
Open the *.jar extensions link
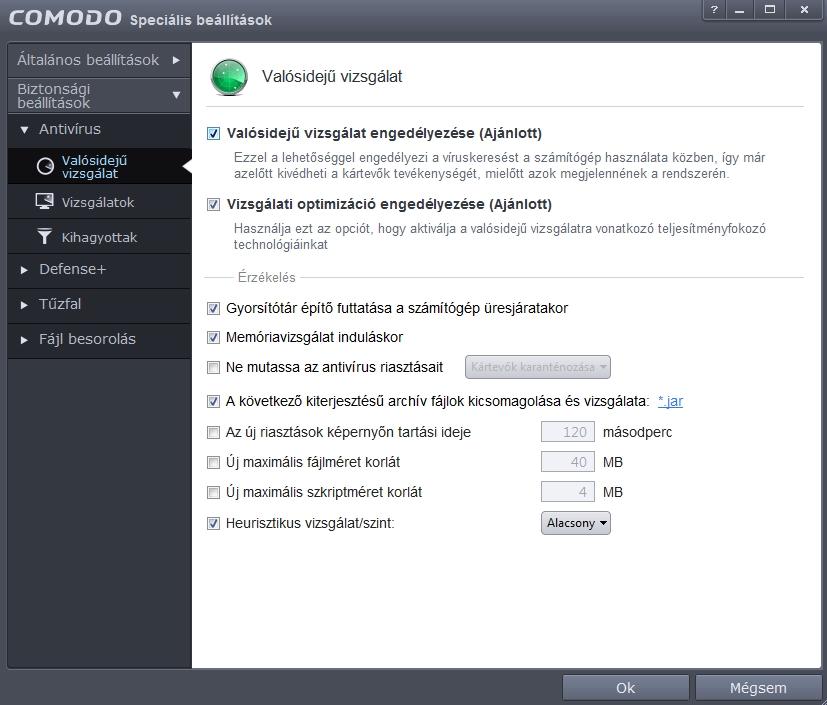[670, 401]
